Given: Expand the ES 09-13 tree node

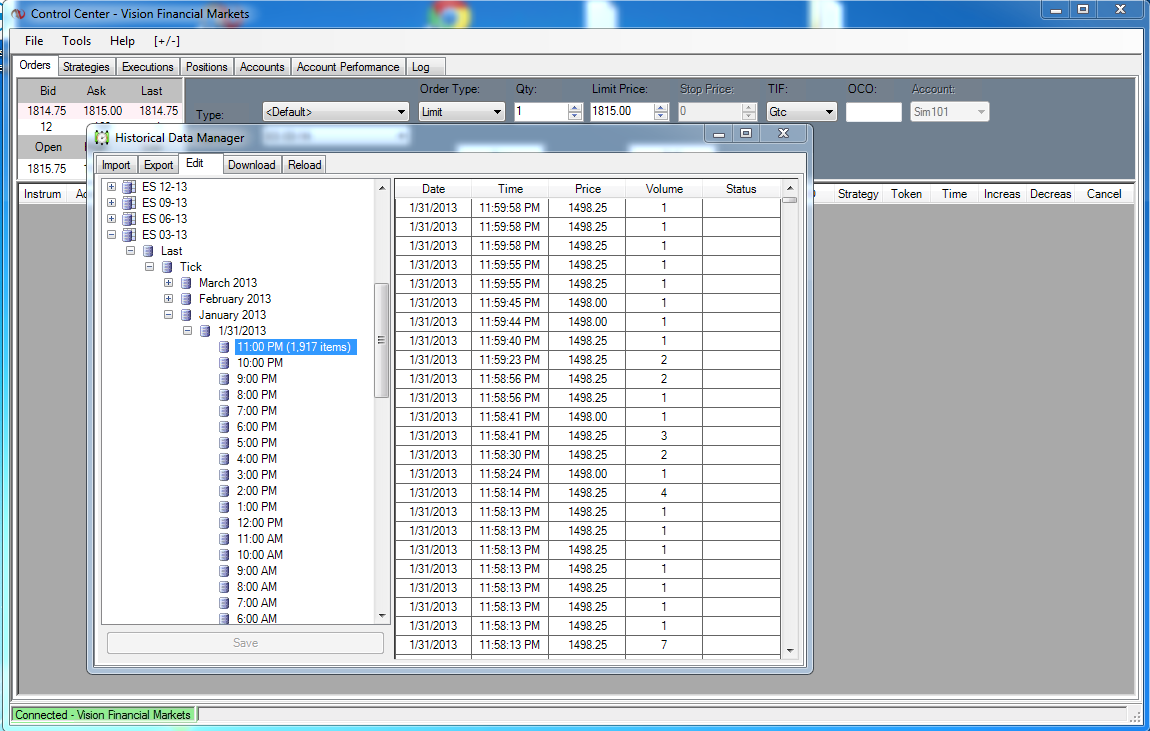Looking at the screenshot, I should (x=111, y=203).
